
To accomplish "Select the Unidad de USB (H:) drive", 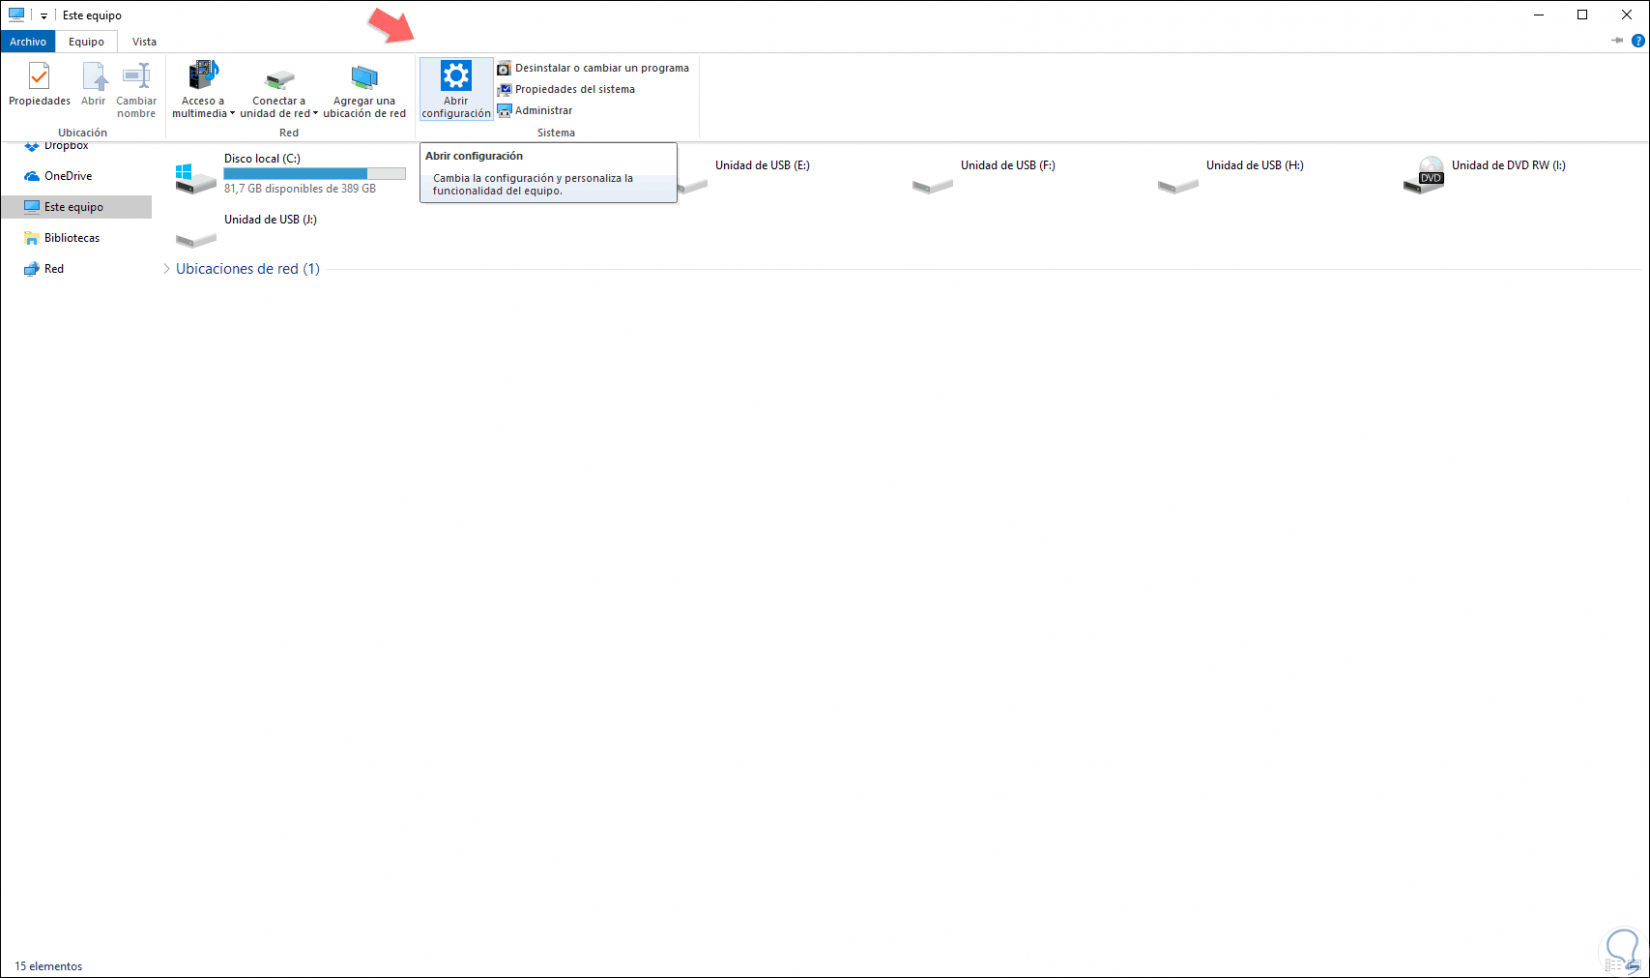I will tap(1232, 175).
